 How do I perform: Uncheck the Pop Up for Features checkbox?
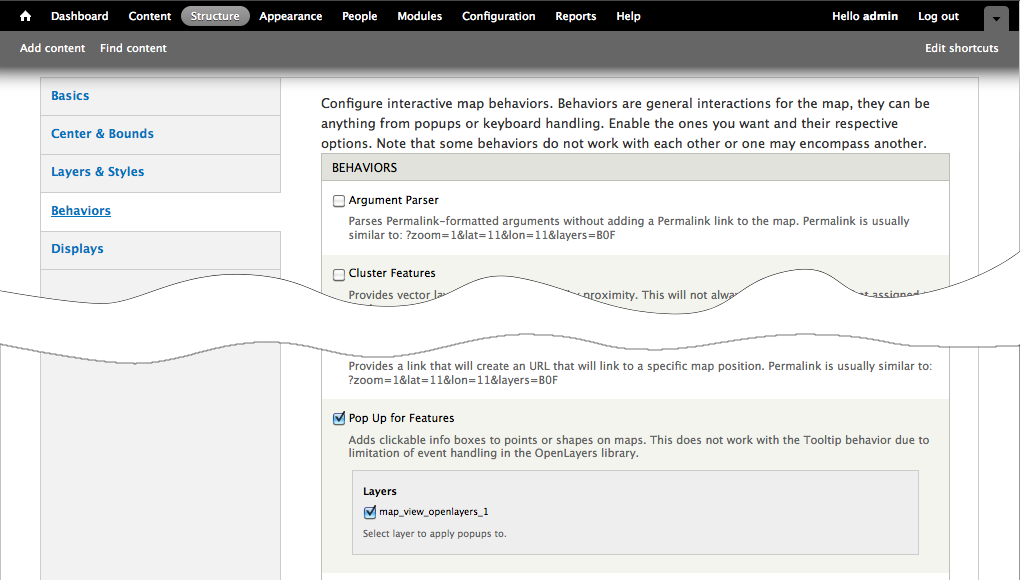(339, 419)
